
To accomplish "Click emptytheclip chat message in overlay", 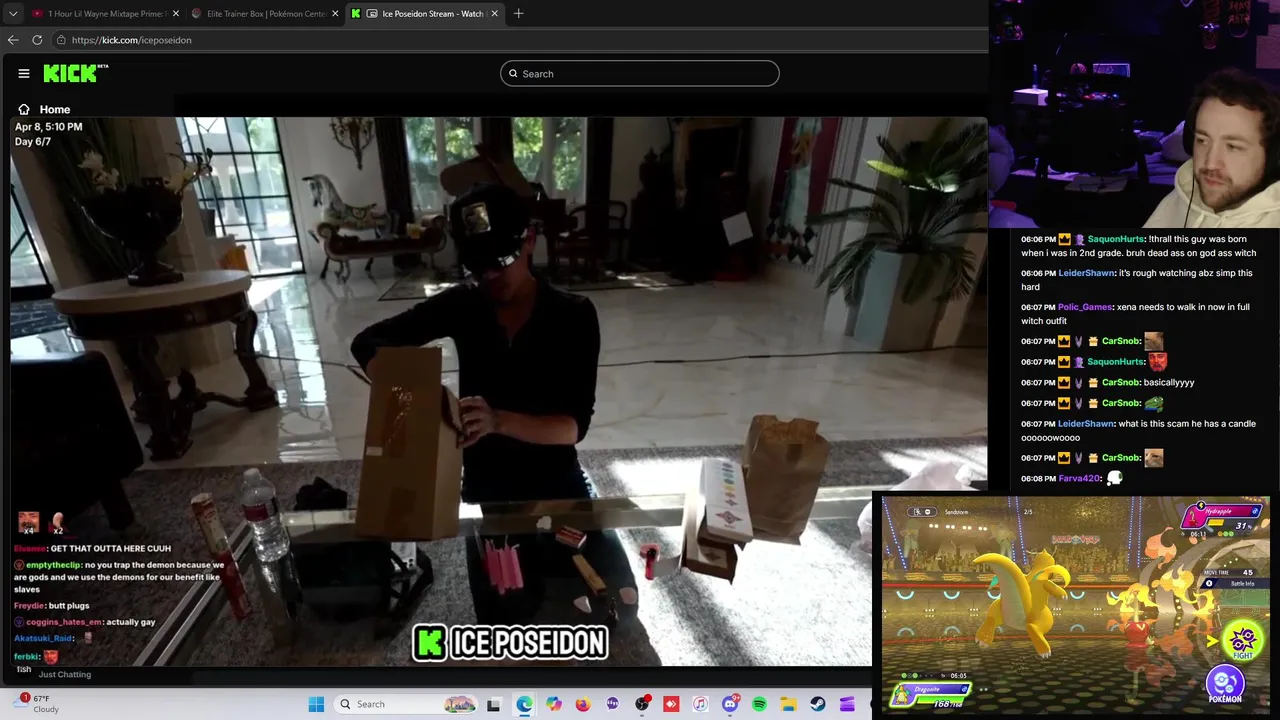I will pyautogui.click(x=119, y=577).
